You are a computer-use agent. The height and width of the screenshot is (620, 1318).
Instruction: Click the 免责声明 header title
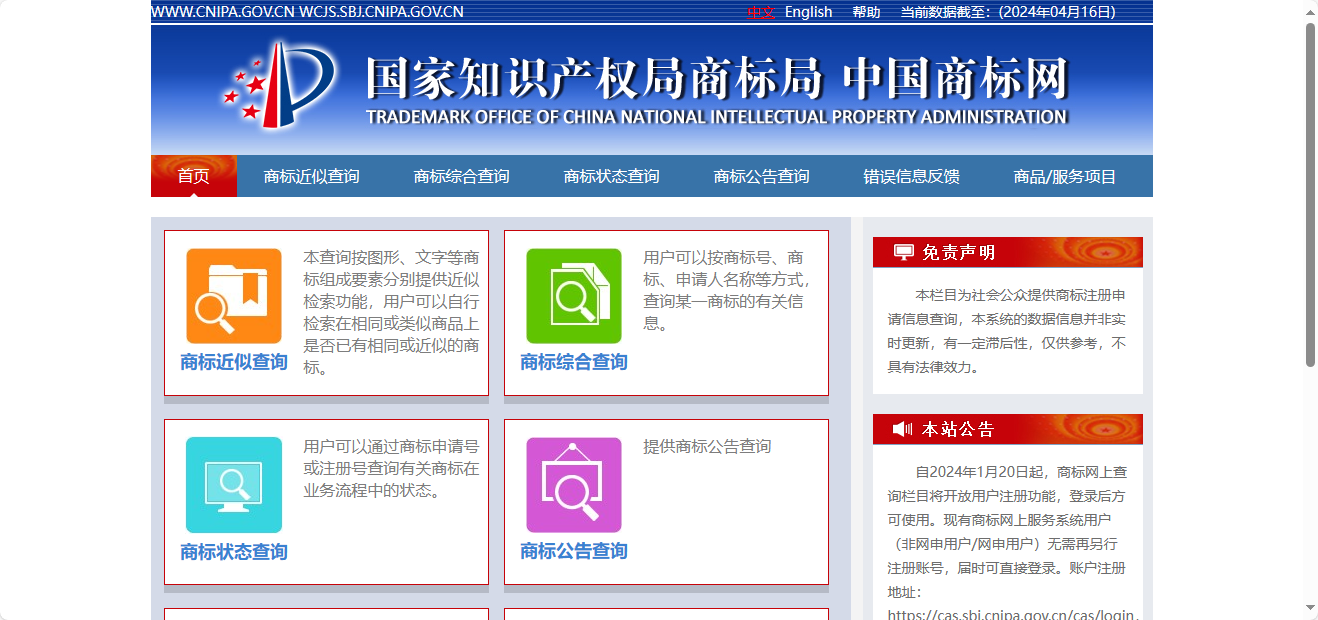(959, 252)
